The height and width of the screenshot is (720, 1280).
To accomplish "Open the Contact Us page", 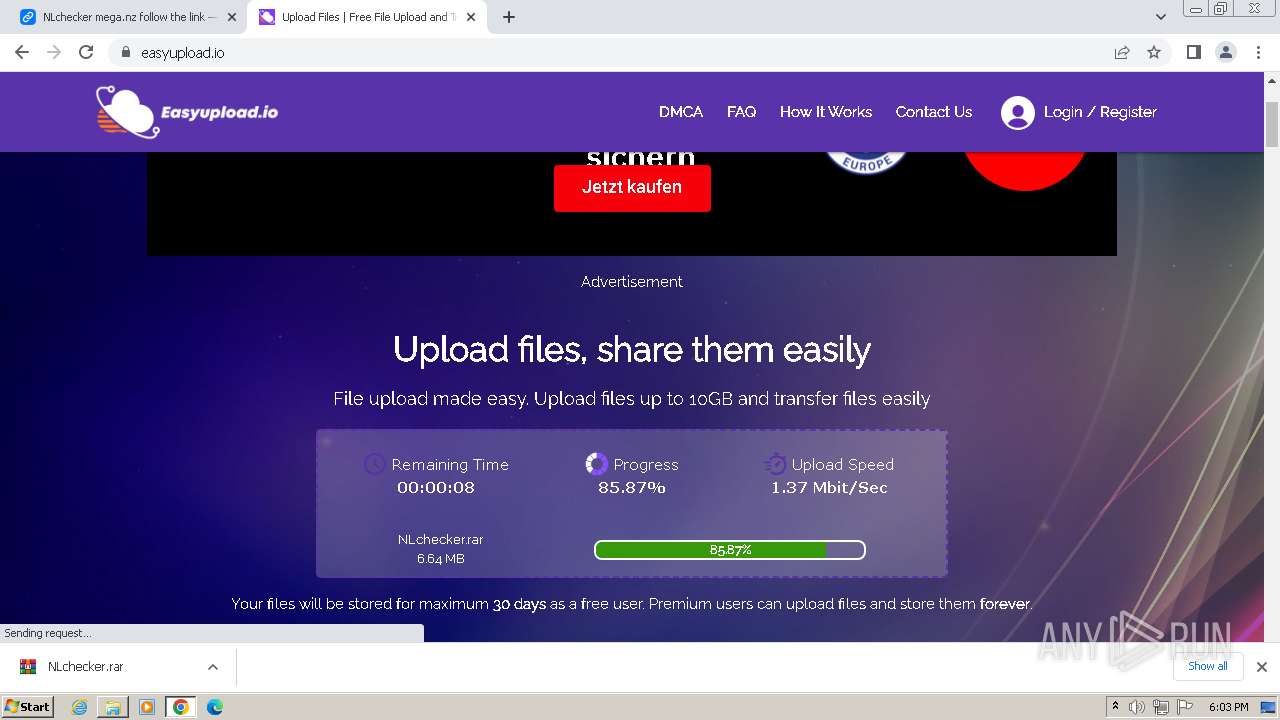I will coord(934,112).
